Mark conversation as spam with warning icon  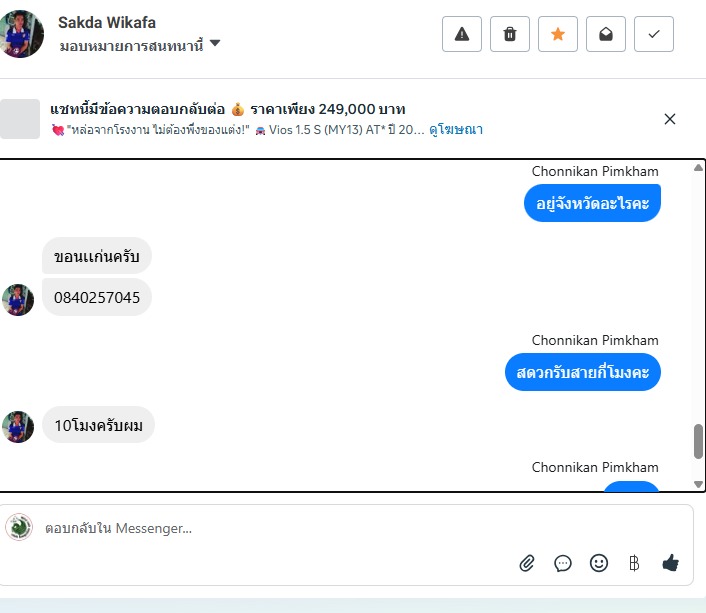[x=462, y=34]
